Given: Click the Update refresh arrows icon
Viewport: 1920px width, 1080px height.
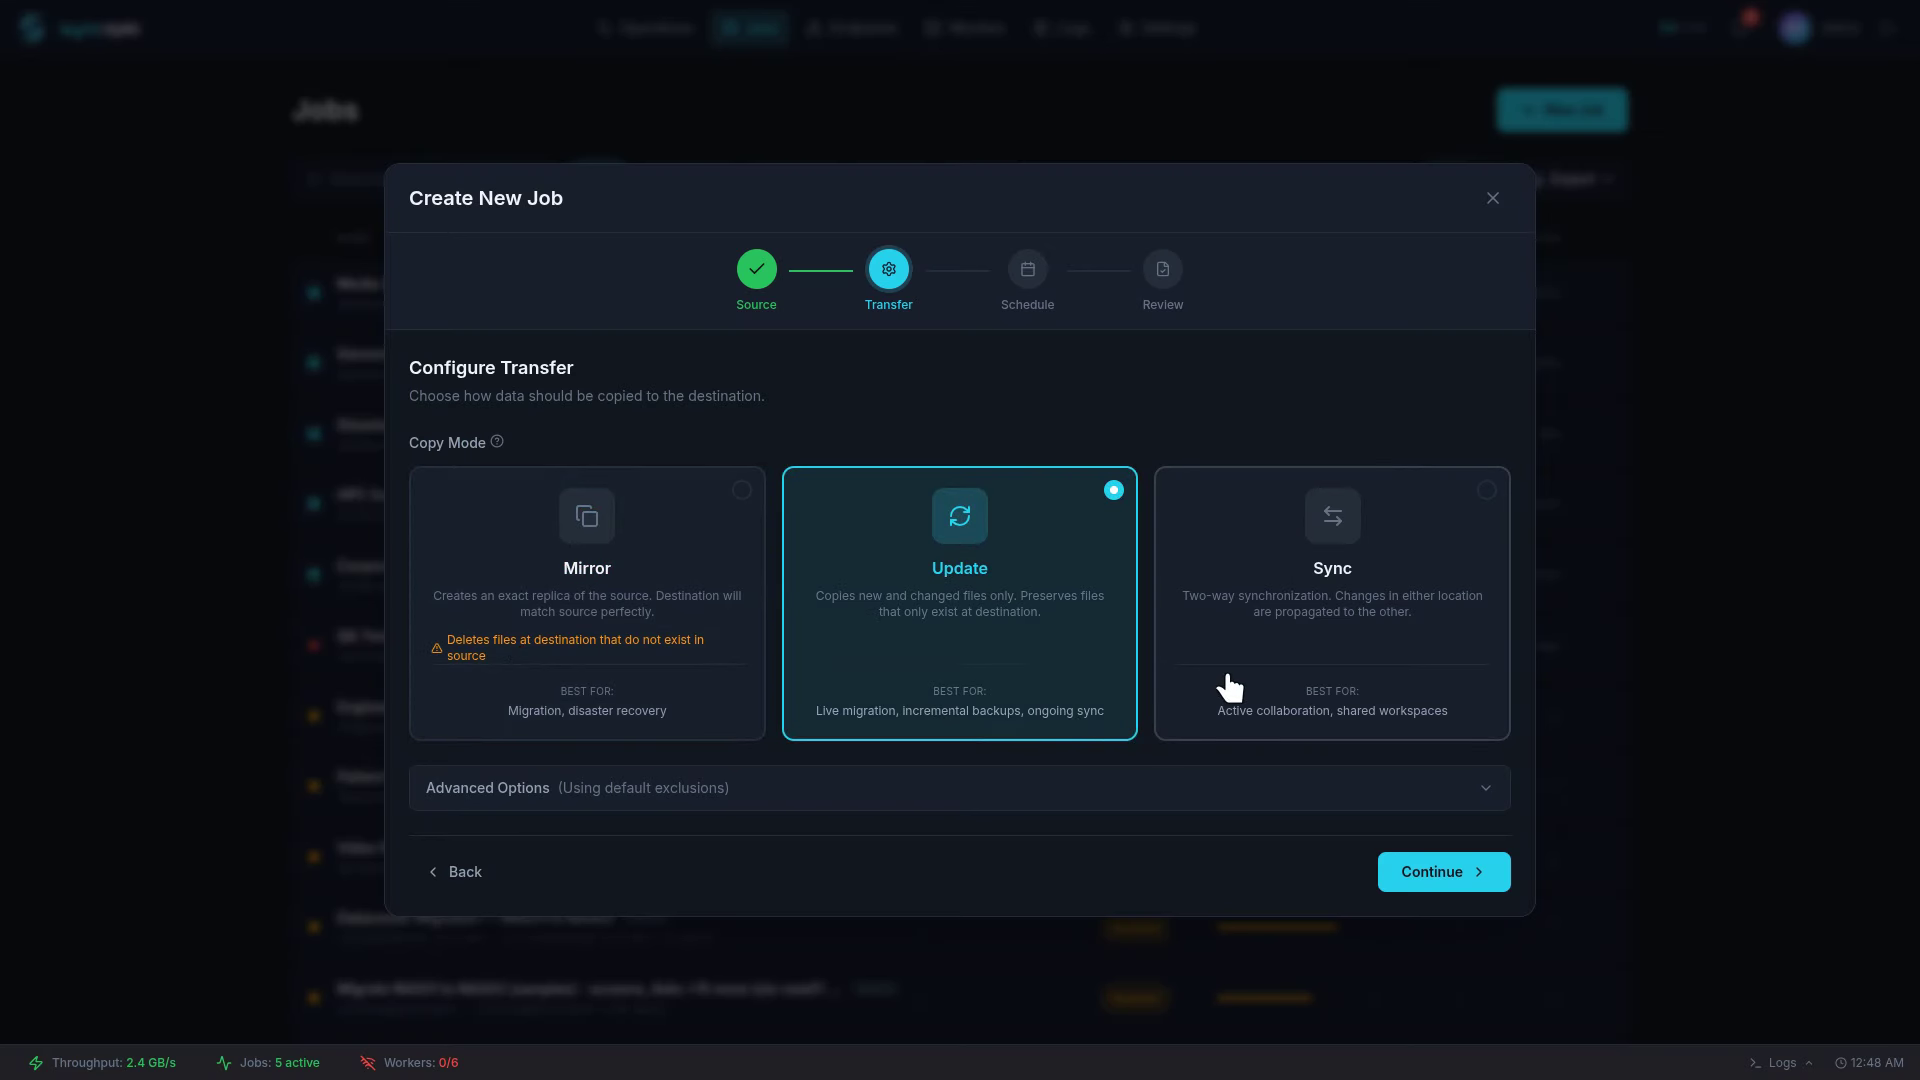Looking at the screenshot, I should [x=959, y=516].
